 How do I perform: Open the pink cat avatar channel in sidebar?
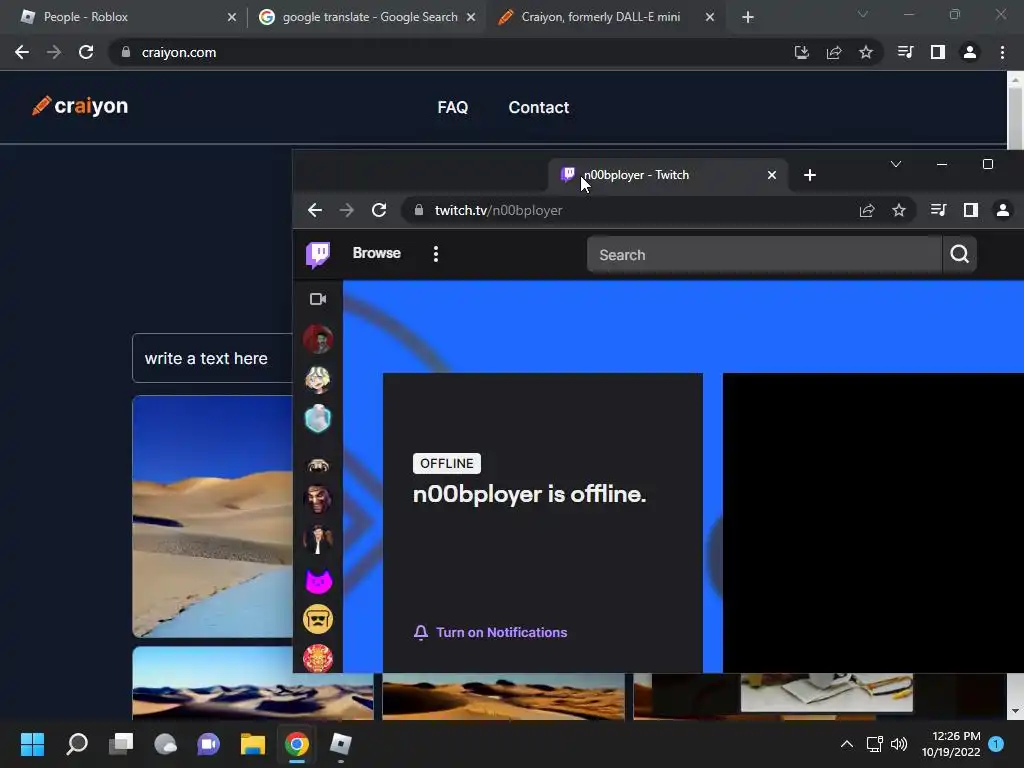tap(318, 580)
